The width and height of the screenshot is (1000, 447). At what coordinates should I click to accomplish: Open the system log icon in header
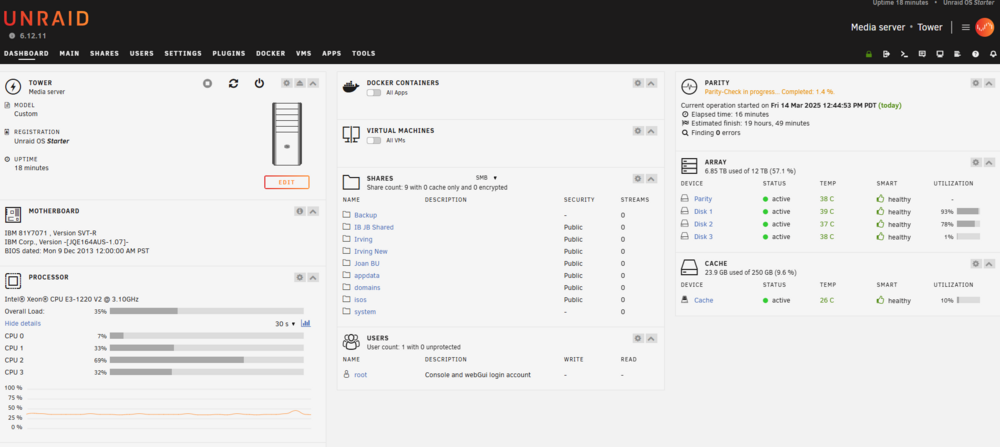957,54
